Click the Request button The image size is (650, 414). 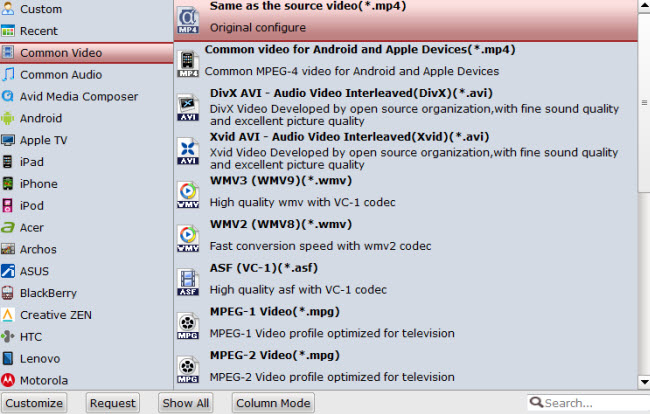(x=112, y=403)
